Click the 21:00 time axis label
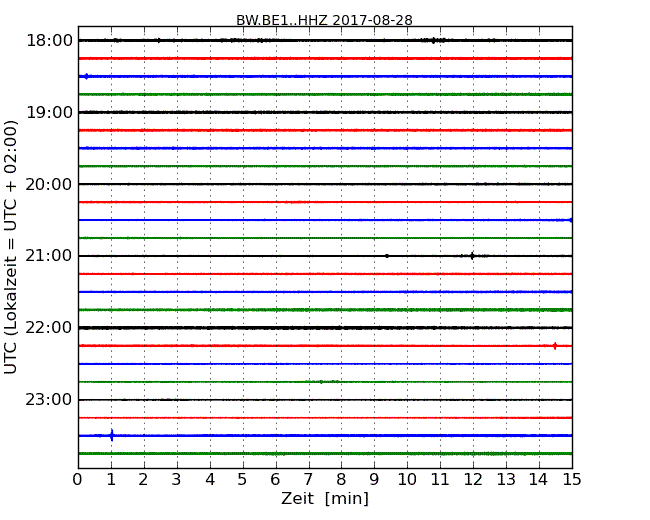This screenshot has width=650, height=520. click(49, 256)
